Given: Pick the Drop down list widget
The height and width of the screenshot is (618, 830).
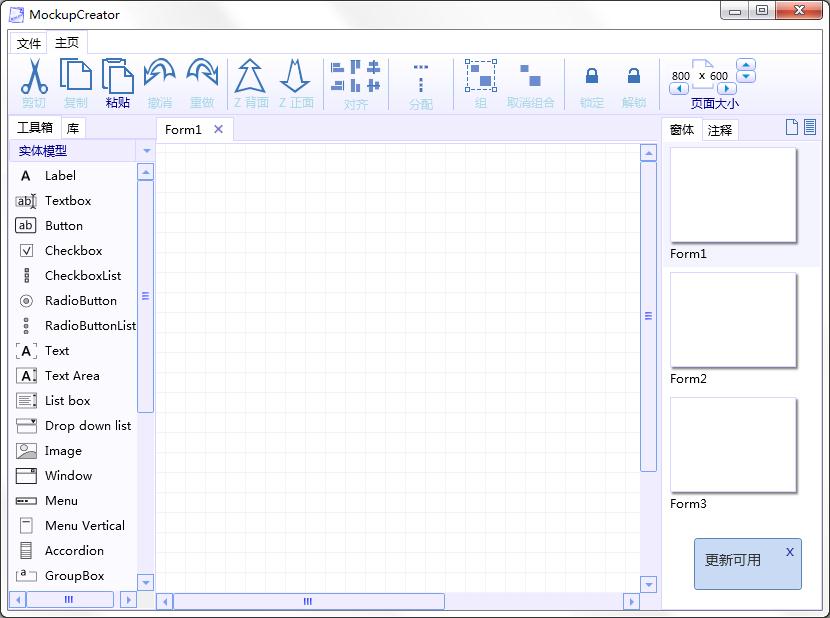Looking at the screenshot, I should [87, 426].
